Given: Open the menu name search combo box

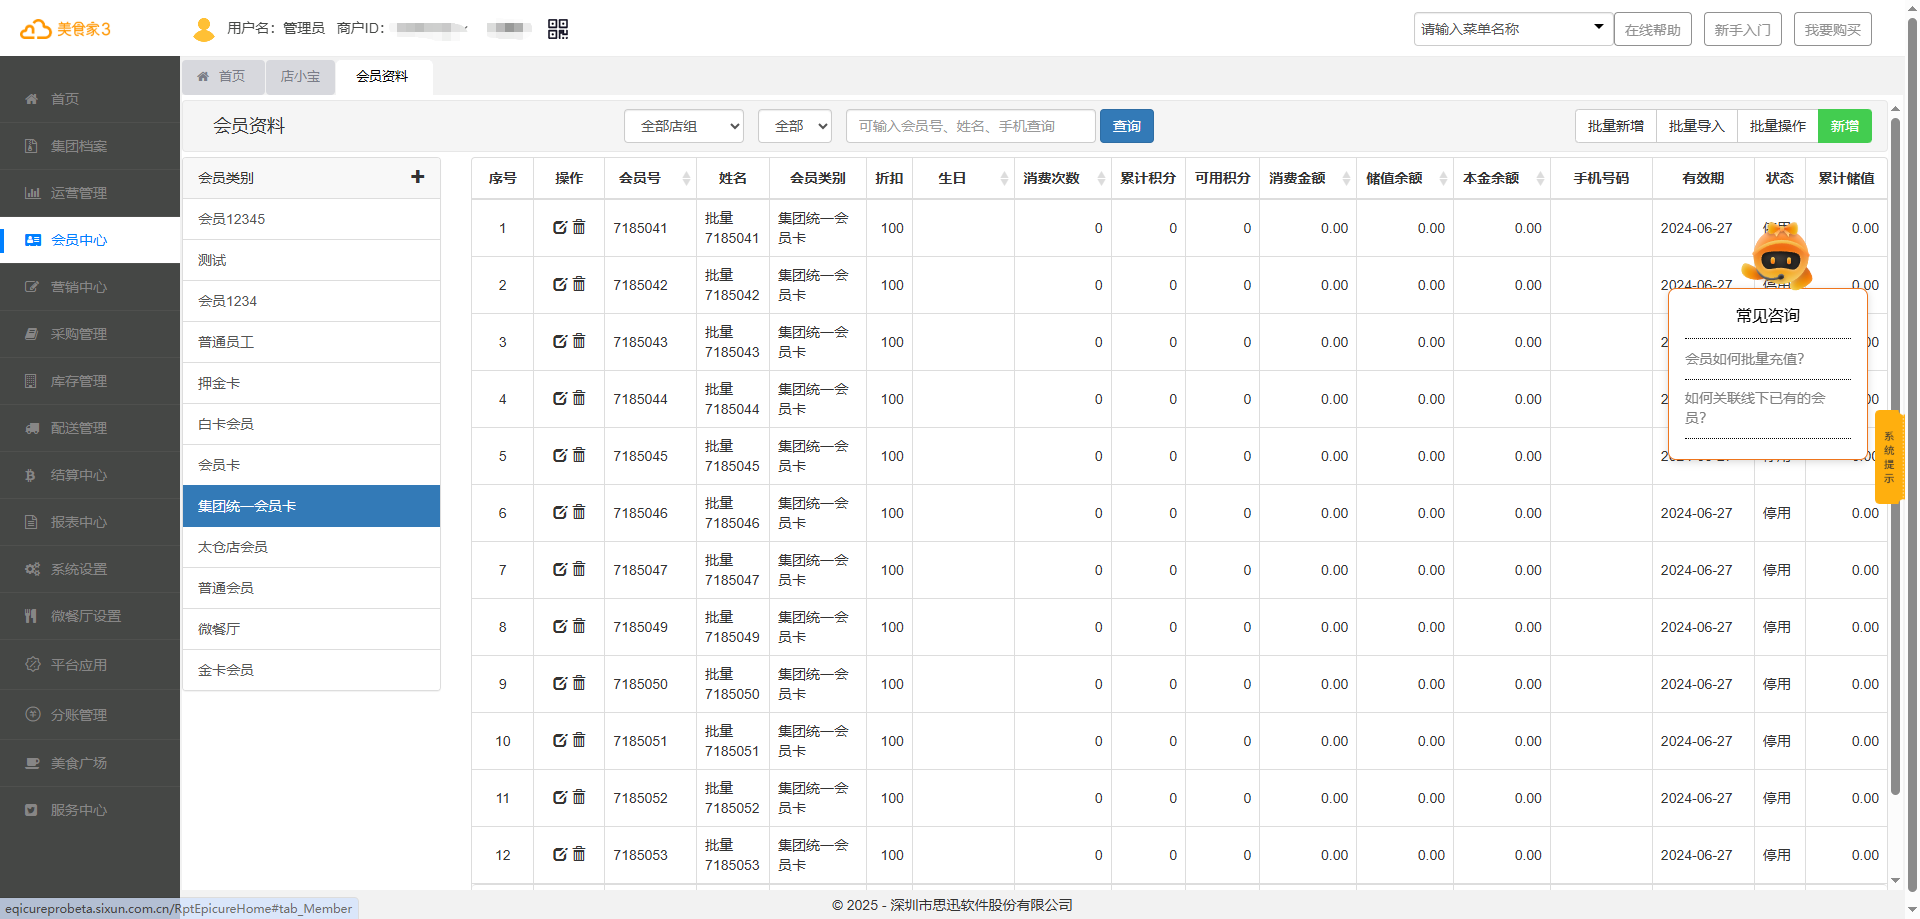Looking at the screenshot, I should (1512, 29).
